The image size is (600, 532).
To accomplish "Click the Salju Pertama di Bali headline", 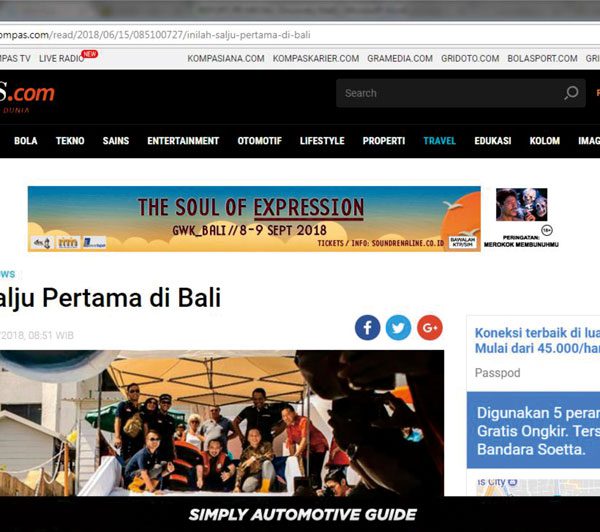I will tap(110, 299).
